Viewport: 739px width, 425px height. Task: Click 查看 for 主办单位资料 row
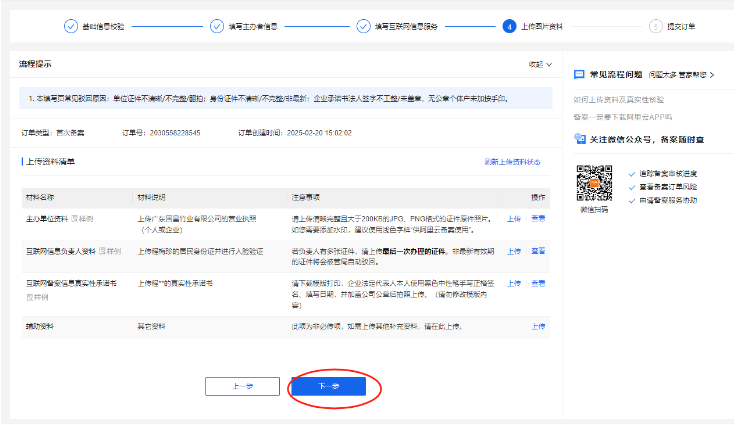pyautogui.click(x=538, y=217)
